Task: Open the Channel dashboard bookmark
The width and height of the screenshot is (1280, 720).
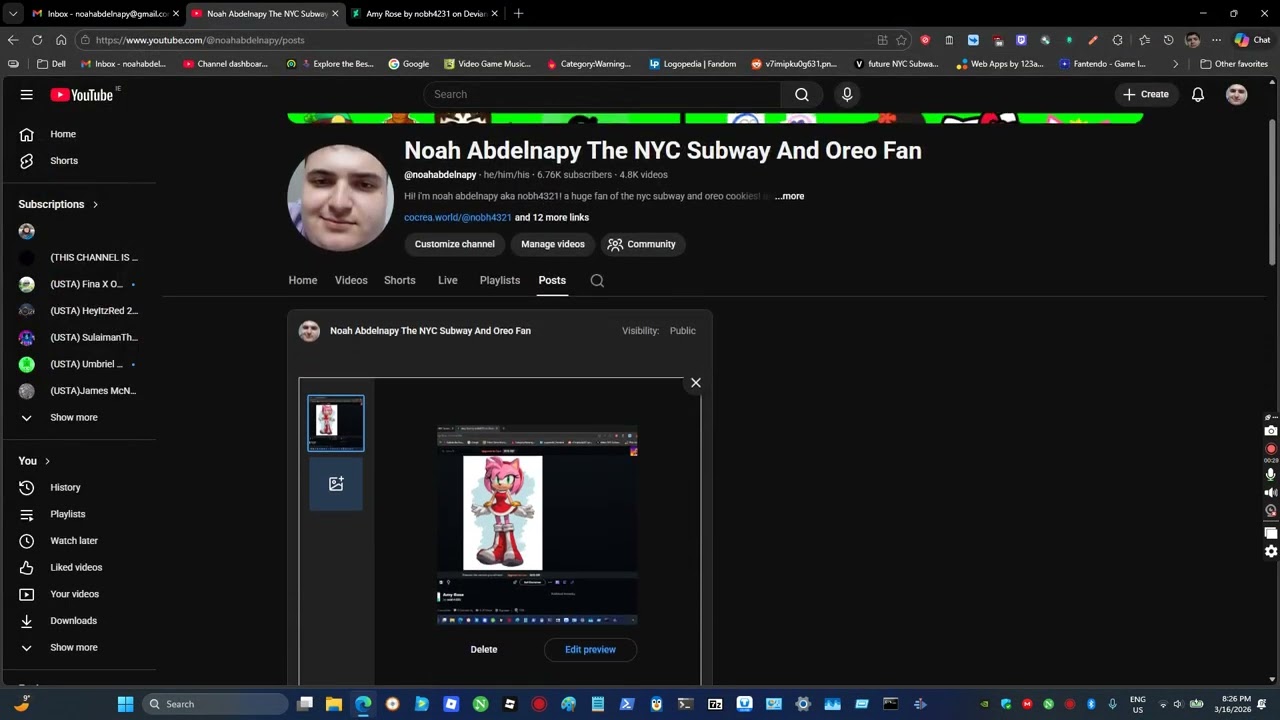Action: click(x=226, y=64)
